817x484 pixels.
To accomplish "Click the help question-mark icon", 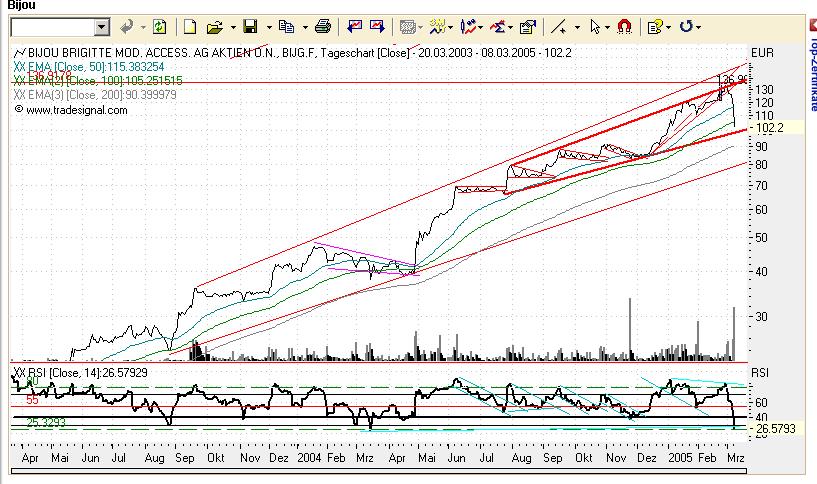I will 654,27.
